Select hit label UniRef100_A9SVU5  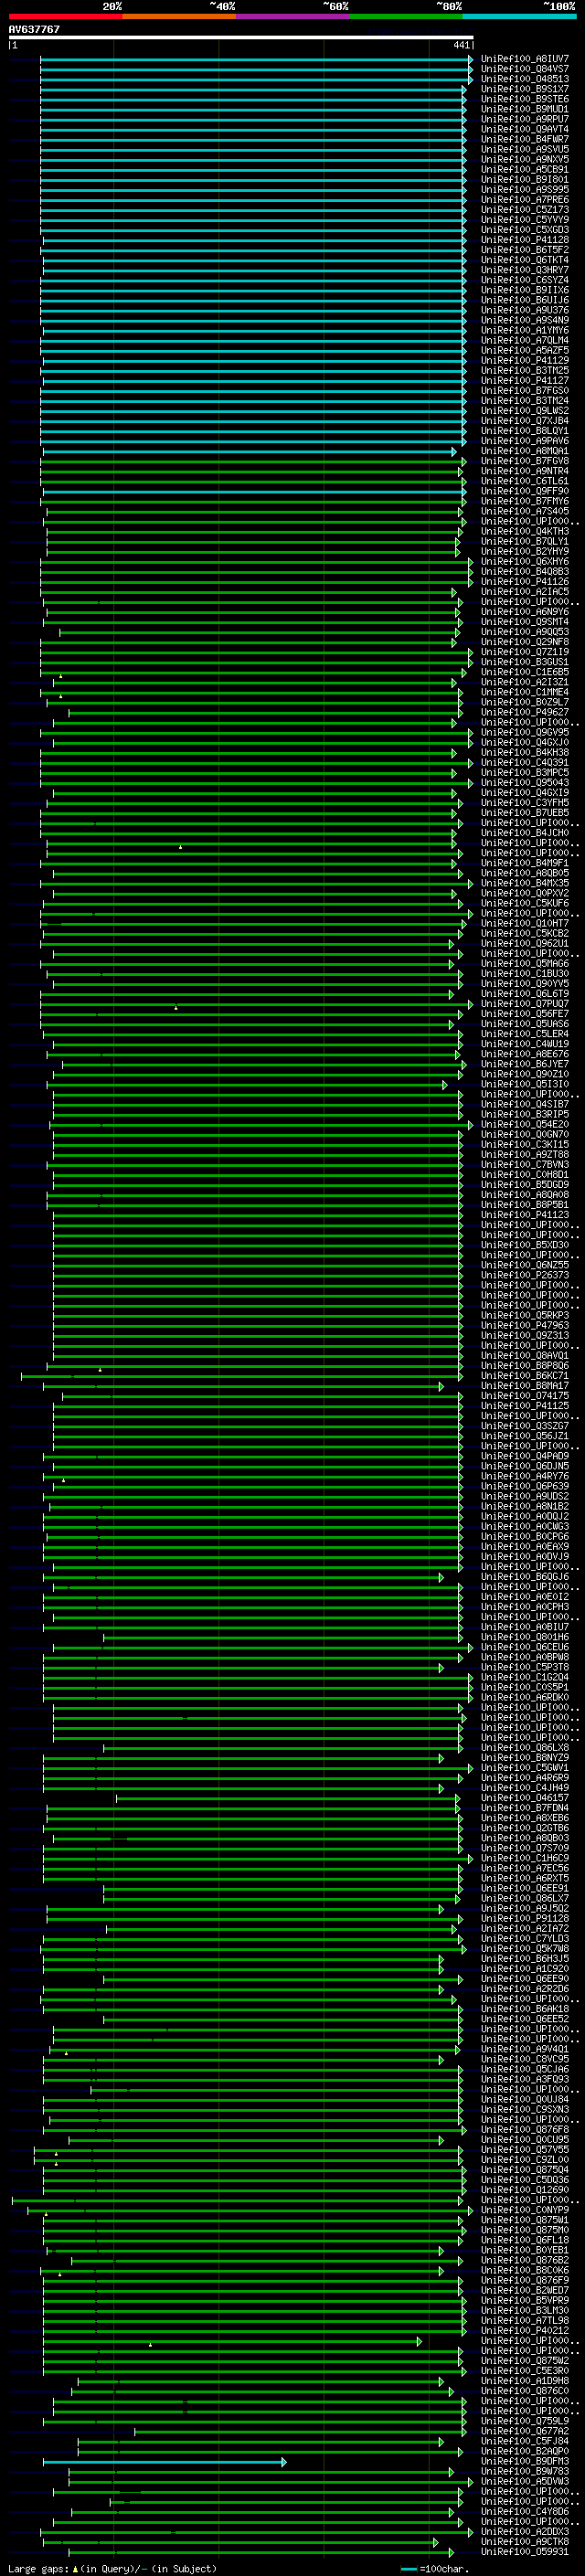pyautogui.click(x=525, y=149)
